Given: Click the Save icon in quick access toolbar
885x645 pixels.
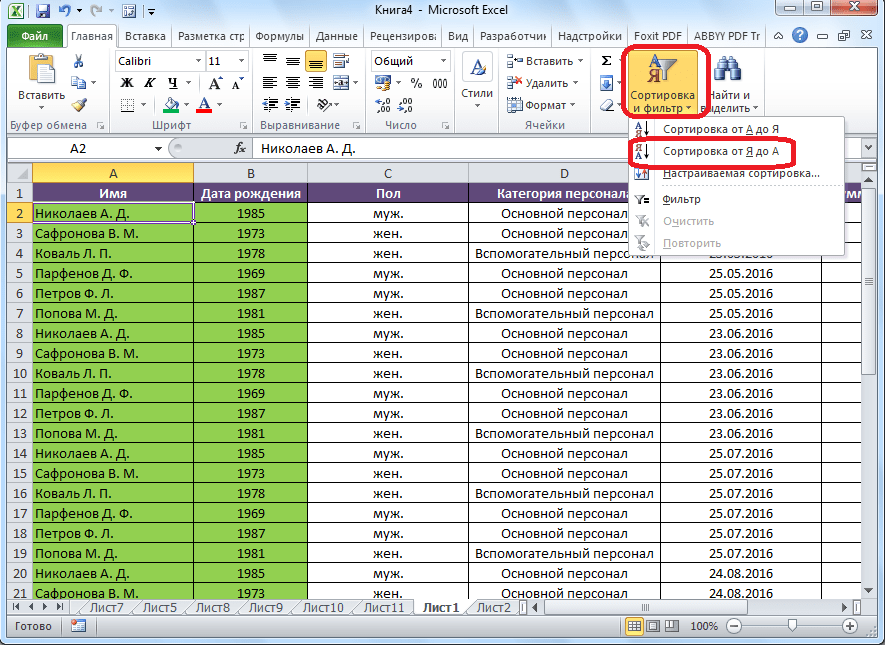Looking at the screenshot, I should 43,12.
